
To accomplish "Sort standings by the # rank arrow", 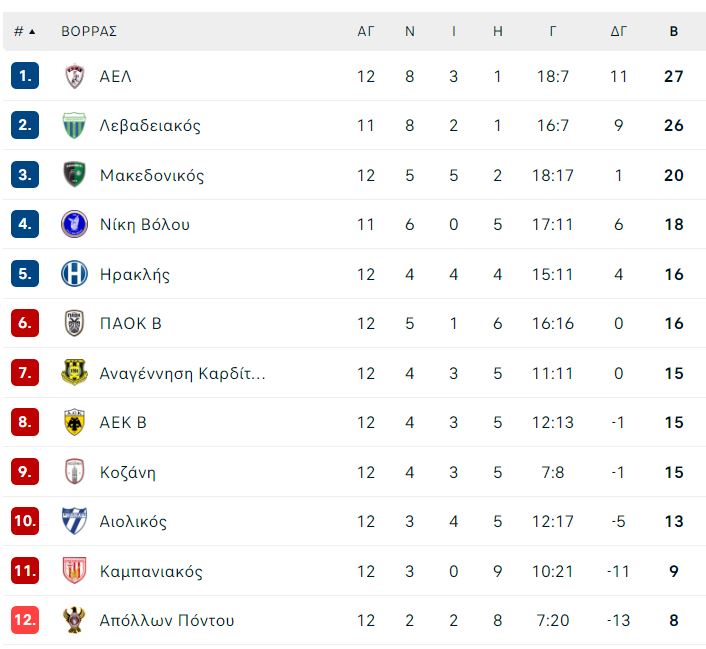I will pos(25,32).
